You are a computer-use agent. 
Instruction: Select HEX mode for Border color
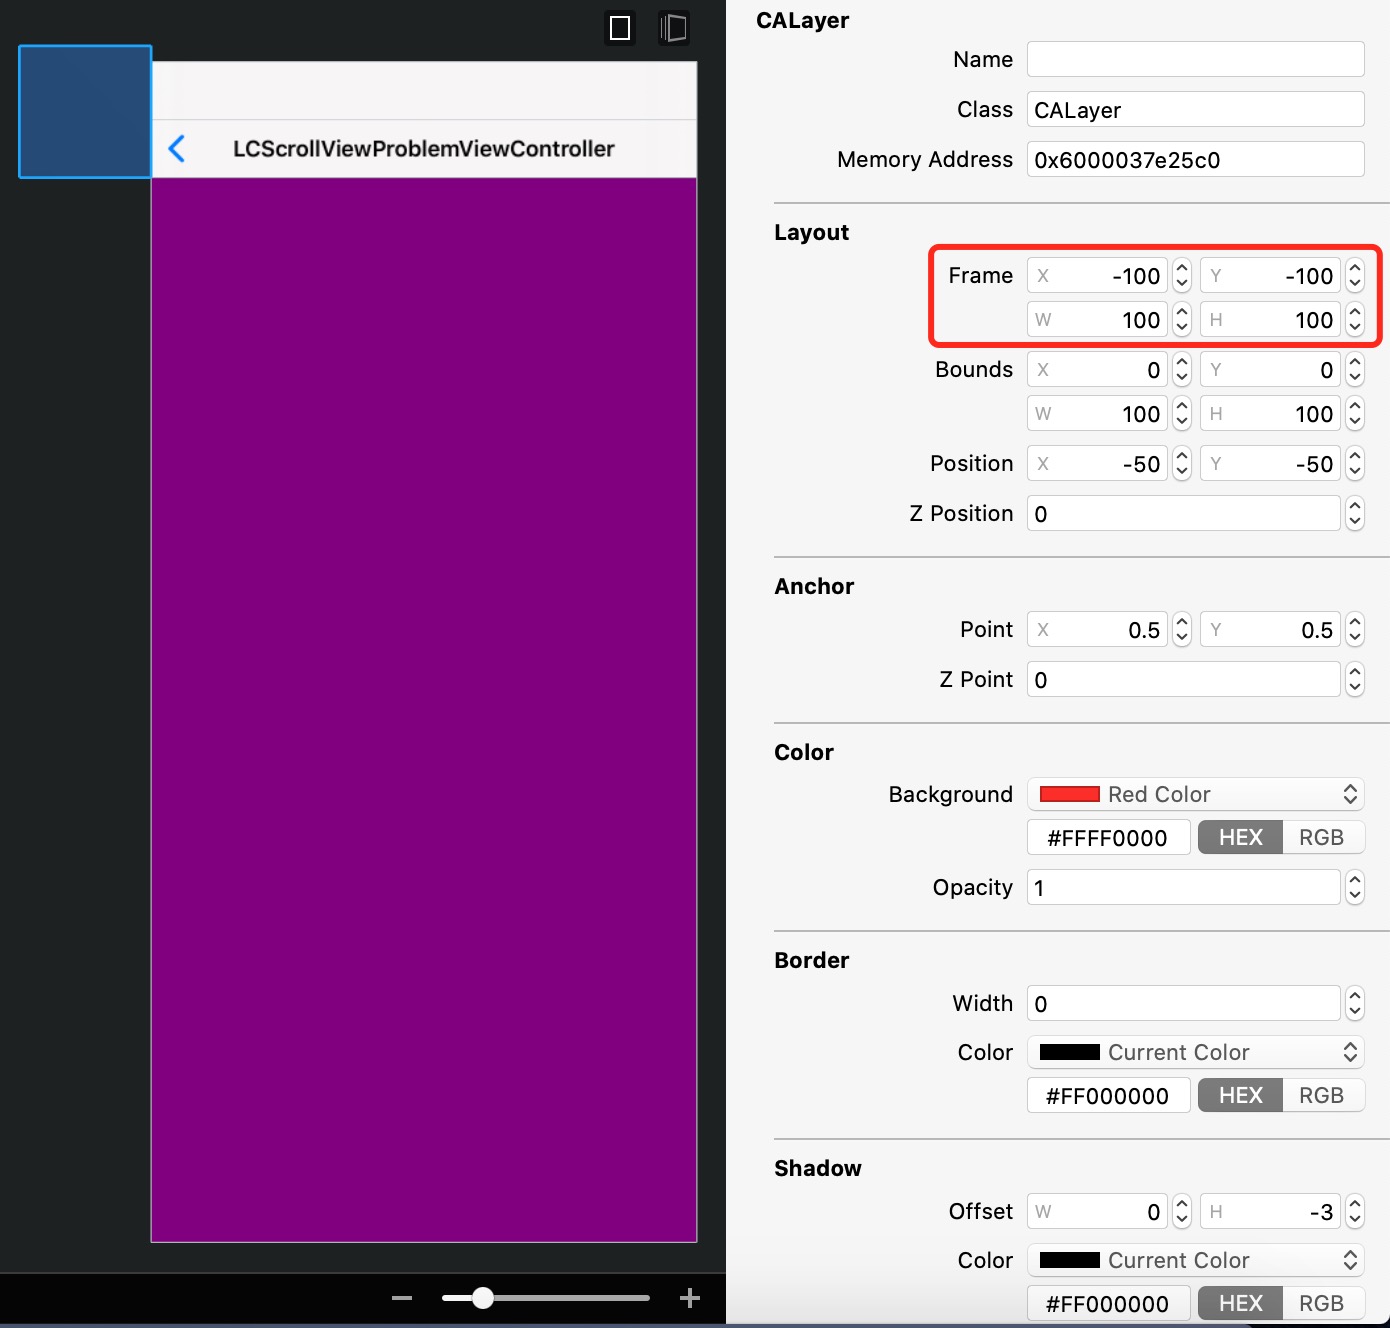[1240, 1095]
